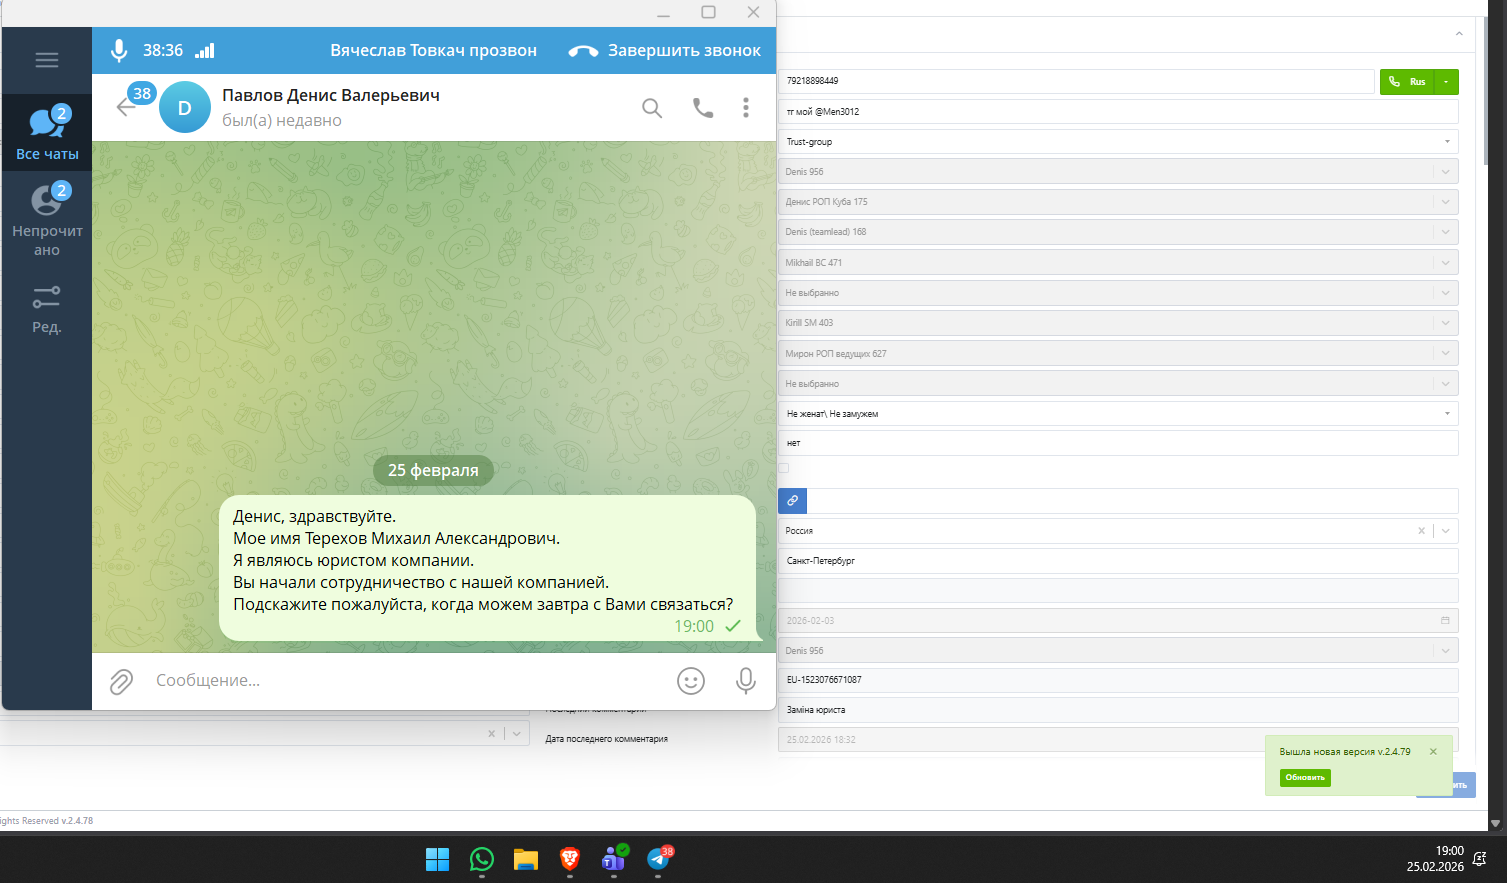The image size is (1507, 883).
Task: Open Microsoft Teams from the taskbar
Action: point(614,858)
